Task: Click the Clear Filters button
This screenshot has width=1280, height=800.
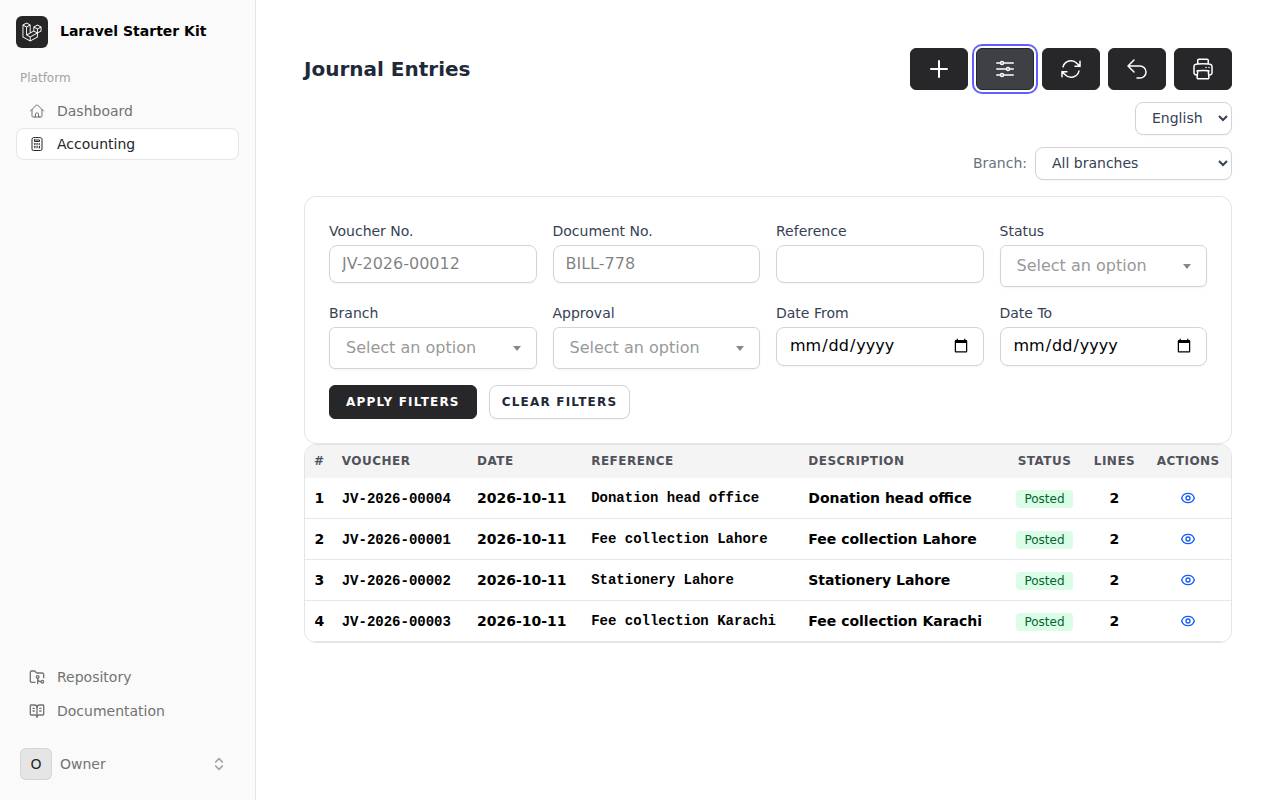Action: [x=559, y=402]
